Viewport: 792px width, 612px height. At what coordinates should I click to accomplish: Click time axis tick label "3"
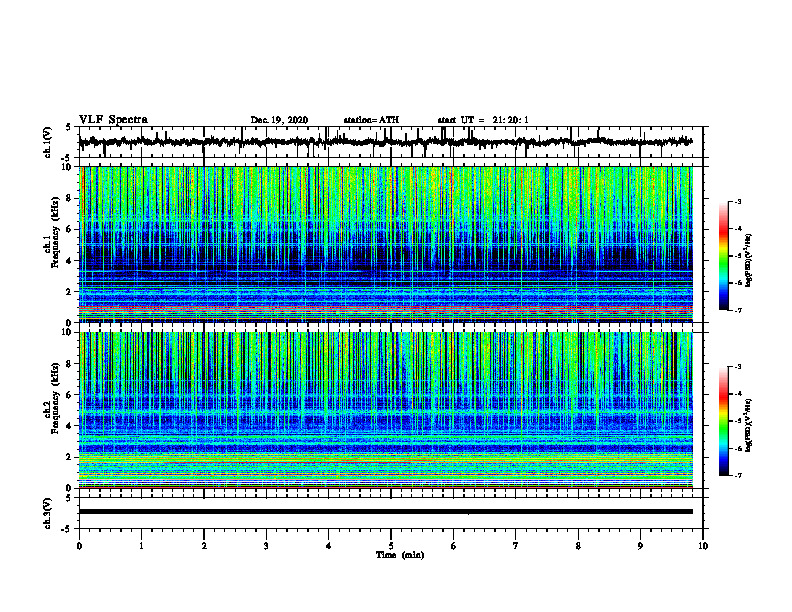[266, 546]
